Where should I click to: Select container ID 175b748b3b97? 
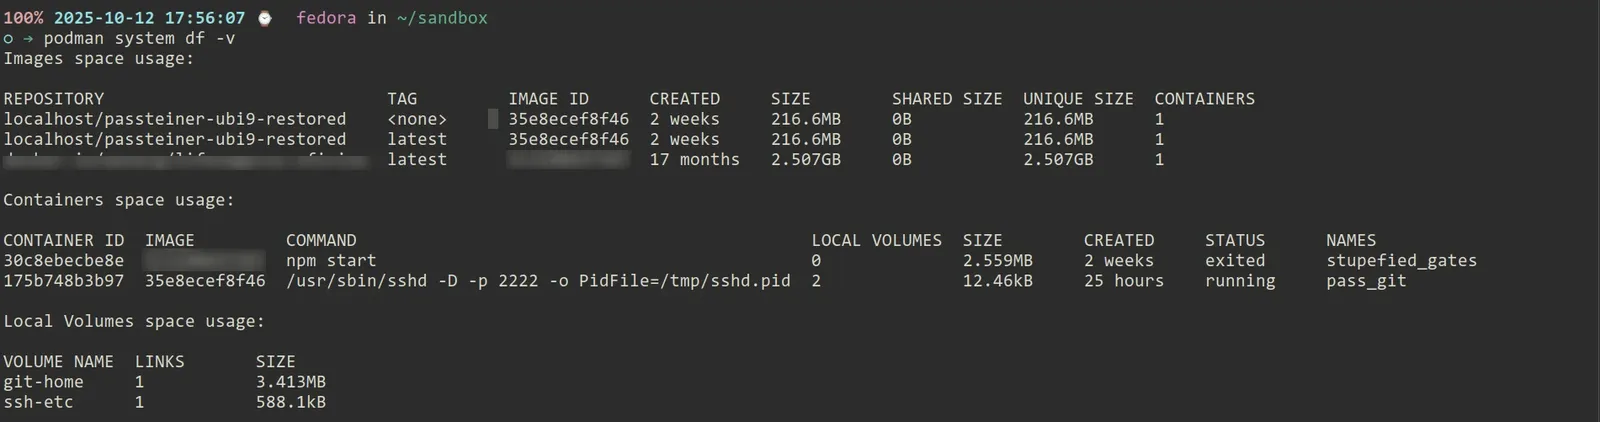(x=63, y=281)
